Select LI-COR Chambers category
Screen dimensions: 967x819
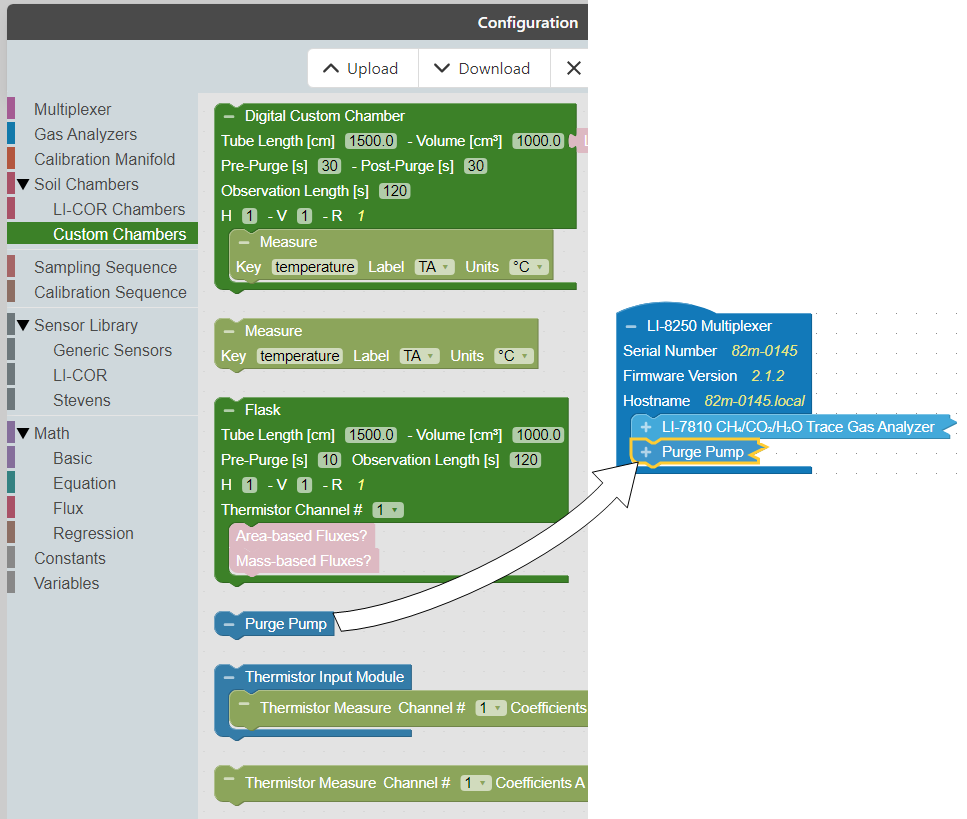pos(119,209)
